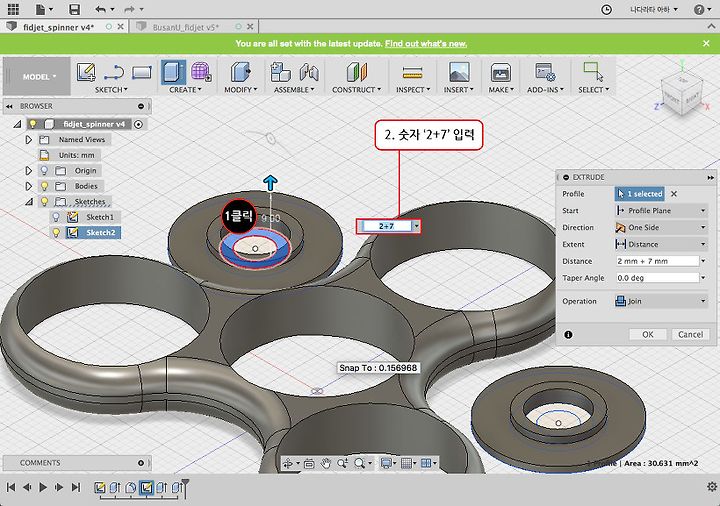Open the MODEL workspace dropdown
The height and width of the screenshot is (506, 720).
coord(37,76)
